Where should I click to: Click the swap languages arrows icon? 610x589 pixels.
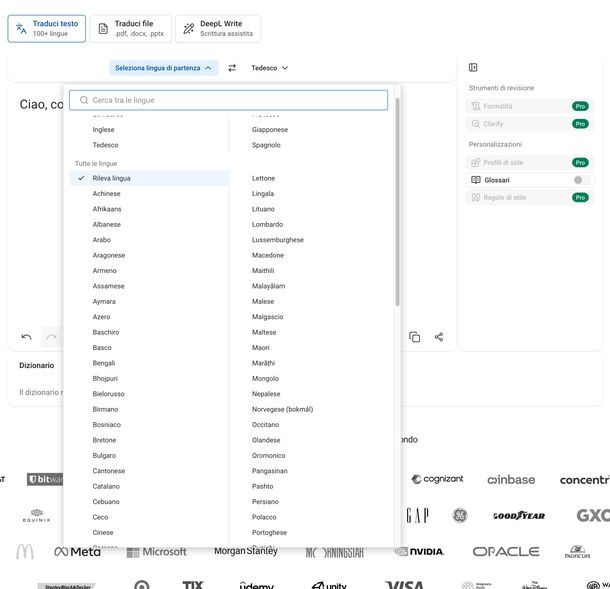[x=232, y=68]
